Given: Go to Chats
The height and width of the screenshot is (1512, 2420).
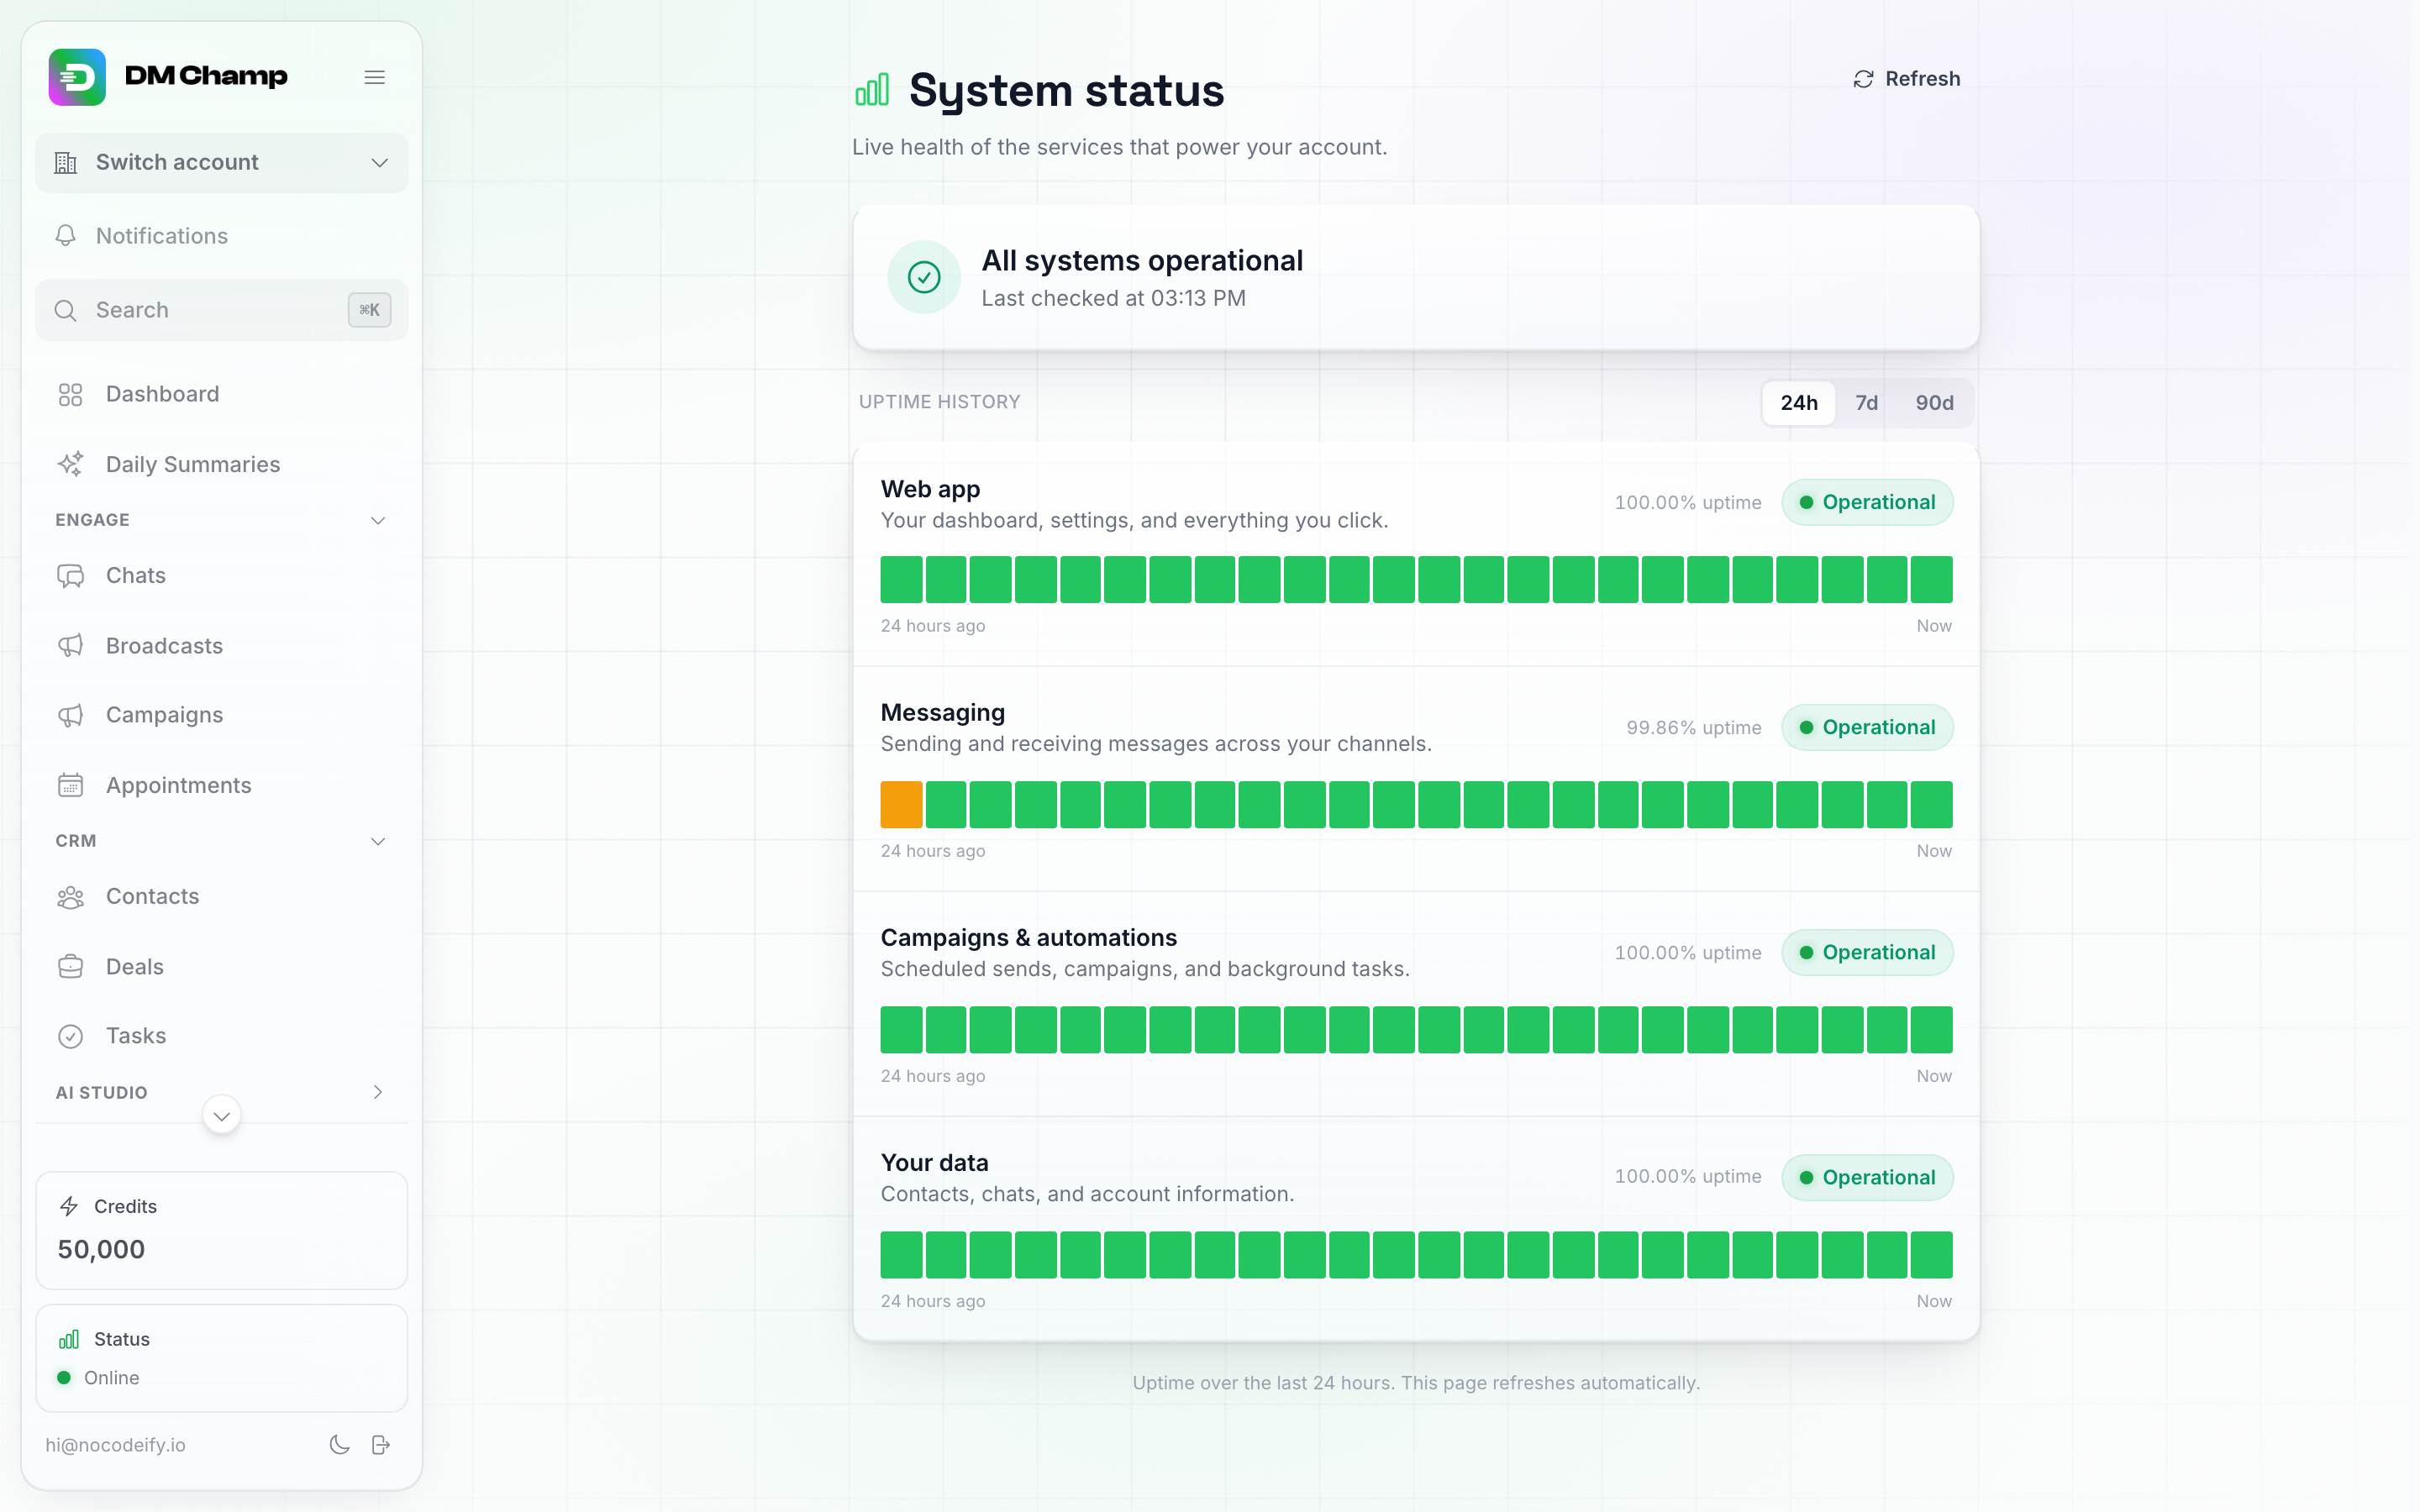Looking at the screenshot, I should pos(221,575).
